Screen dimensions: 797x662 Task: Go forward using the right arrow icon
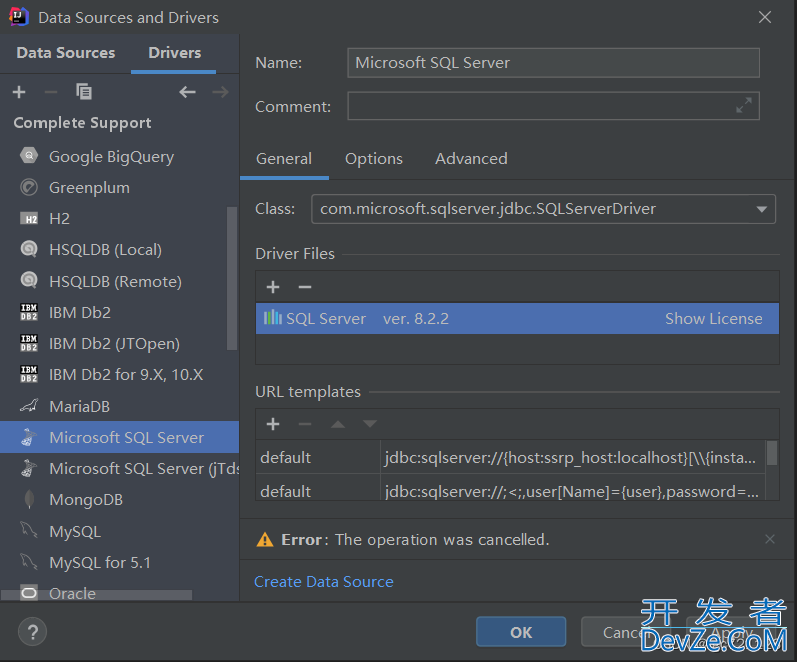point(220,92)
